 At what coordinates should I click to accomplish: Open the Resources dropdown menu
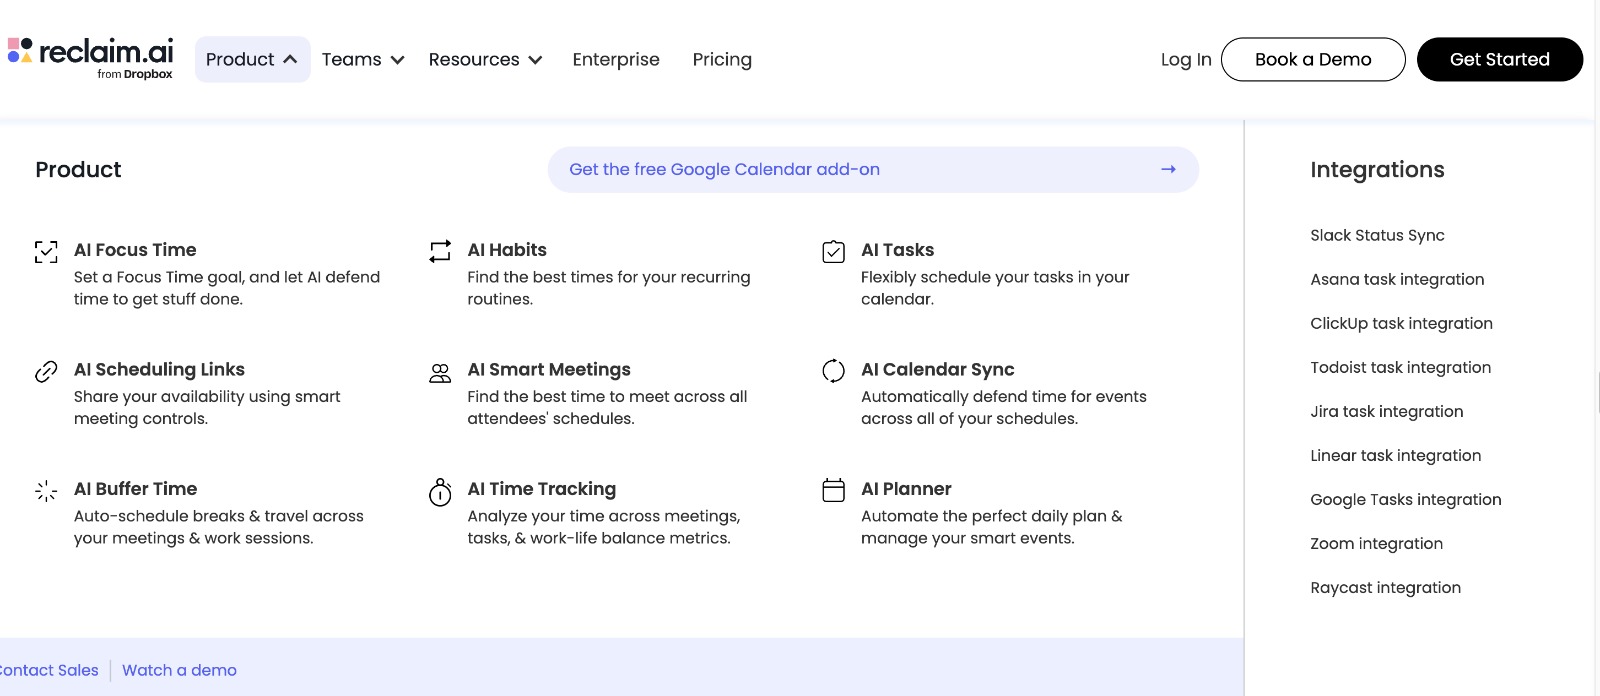485,60
